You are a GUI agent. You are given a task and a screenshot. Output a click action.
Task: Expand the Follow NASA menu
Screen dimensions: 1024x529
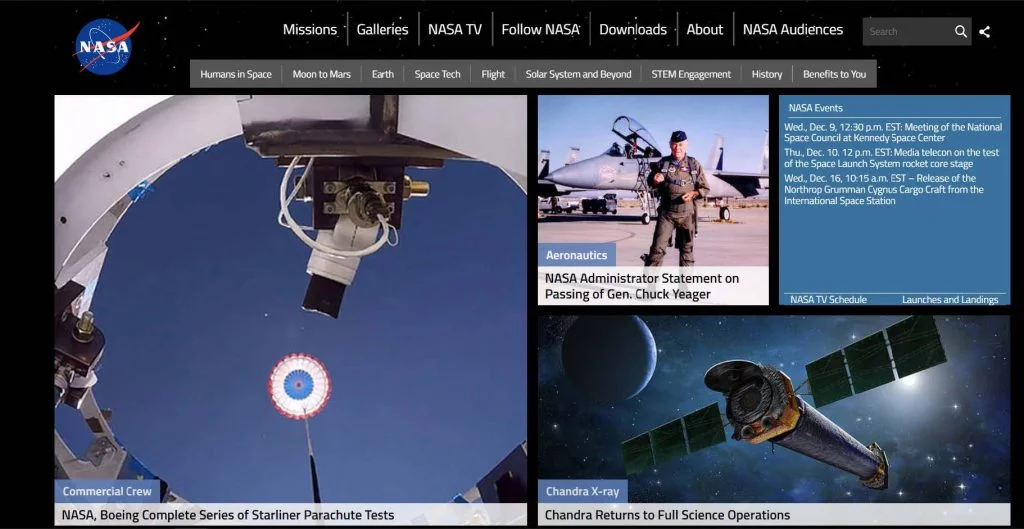(540, 29)
